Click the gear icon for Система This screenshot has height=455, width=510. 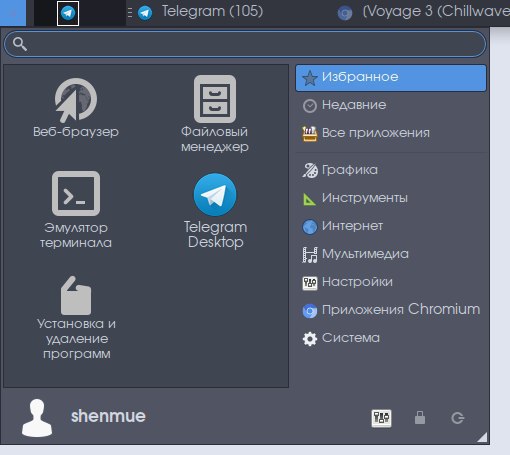pos(310,339)
